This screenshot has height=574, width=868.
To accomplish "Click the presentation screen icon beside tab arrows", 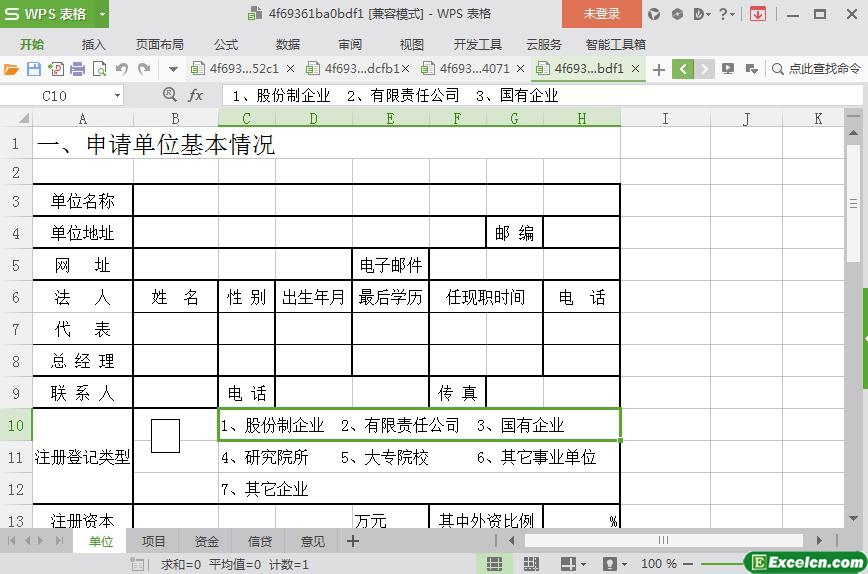I will pyautogui.click(x=728, y=69).
